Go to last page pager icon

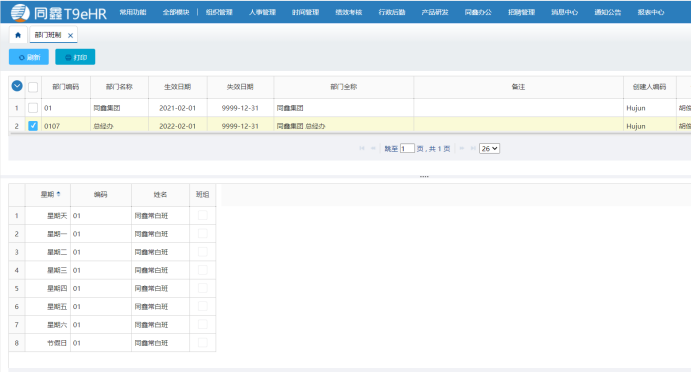click(473, 148)
